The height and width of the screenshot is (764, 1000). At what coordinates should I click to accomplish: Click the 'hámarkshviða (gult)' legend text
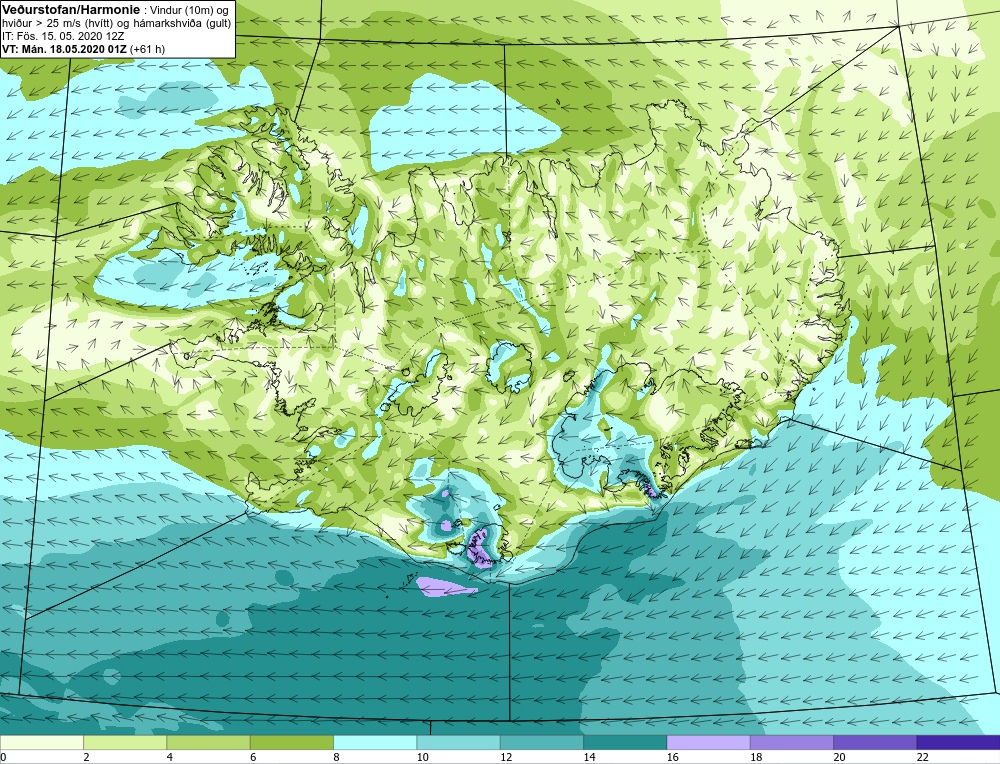[182, 23]
